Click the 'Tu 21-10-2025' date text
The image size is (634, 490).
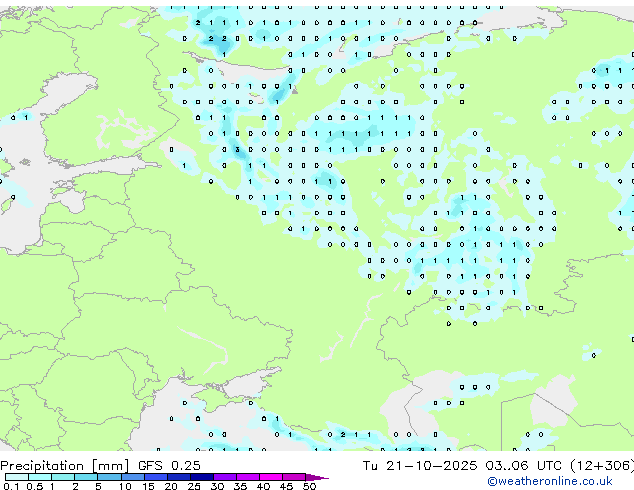(x=420, y=466)
